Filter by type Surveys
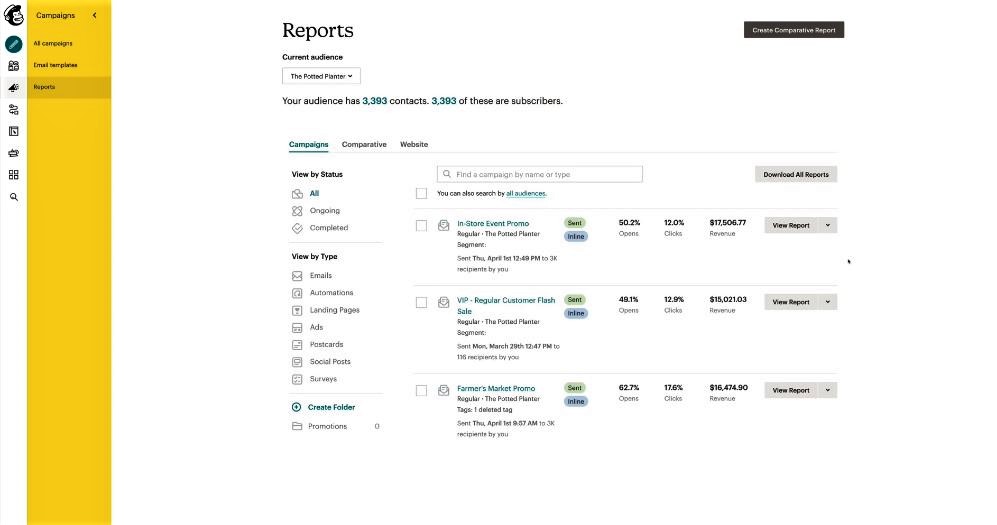Image resolution: width=997 pixels, height=525 pixels. click(x=323, y=378)
